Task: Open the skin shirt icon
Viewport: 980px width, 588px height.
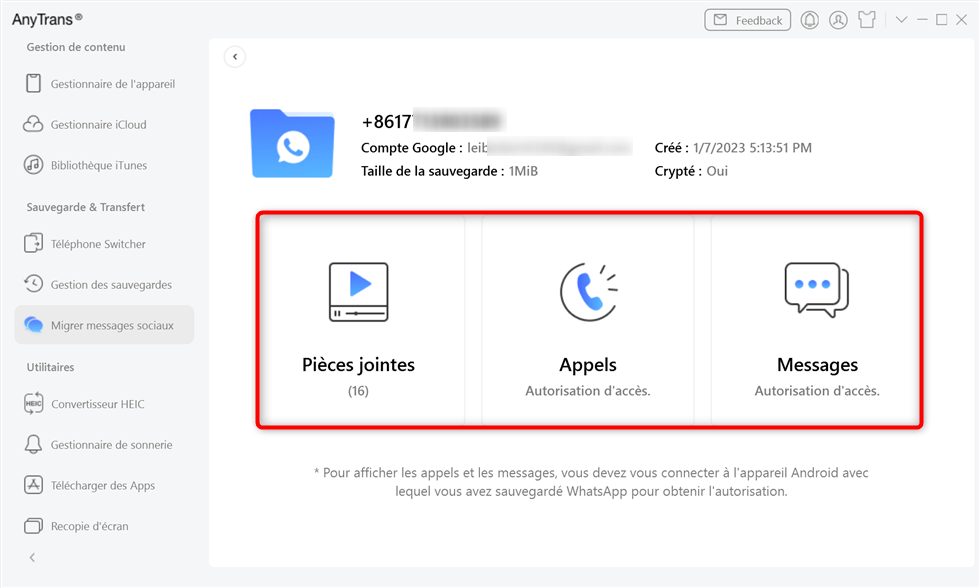Action: 867,20
